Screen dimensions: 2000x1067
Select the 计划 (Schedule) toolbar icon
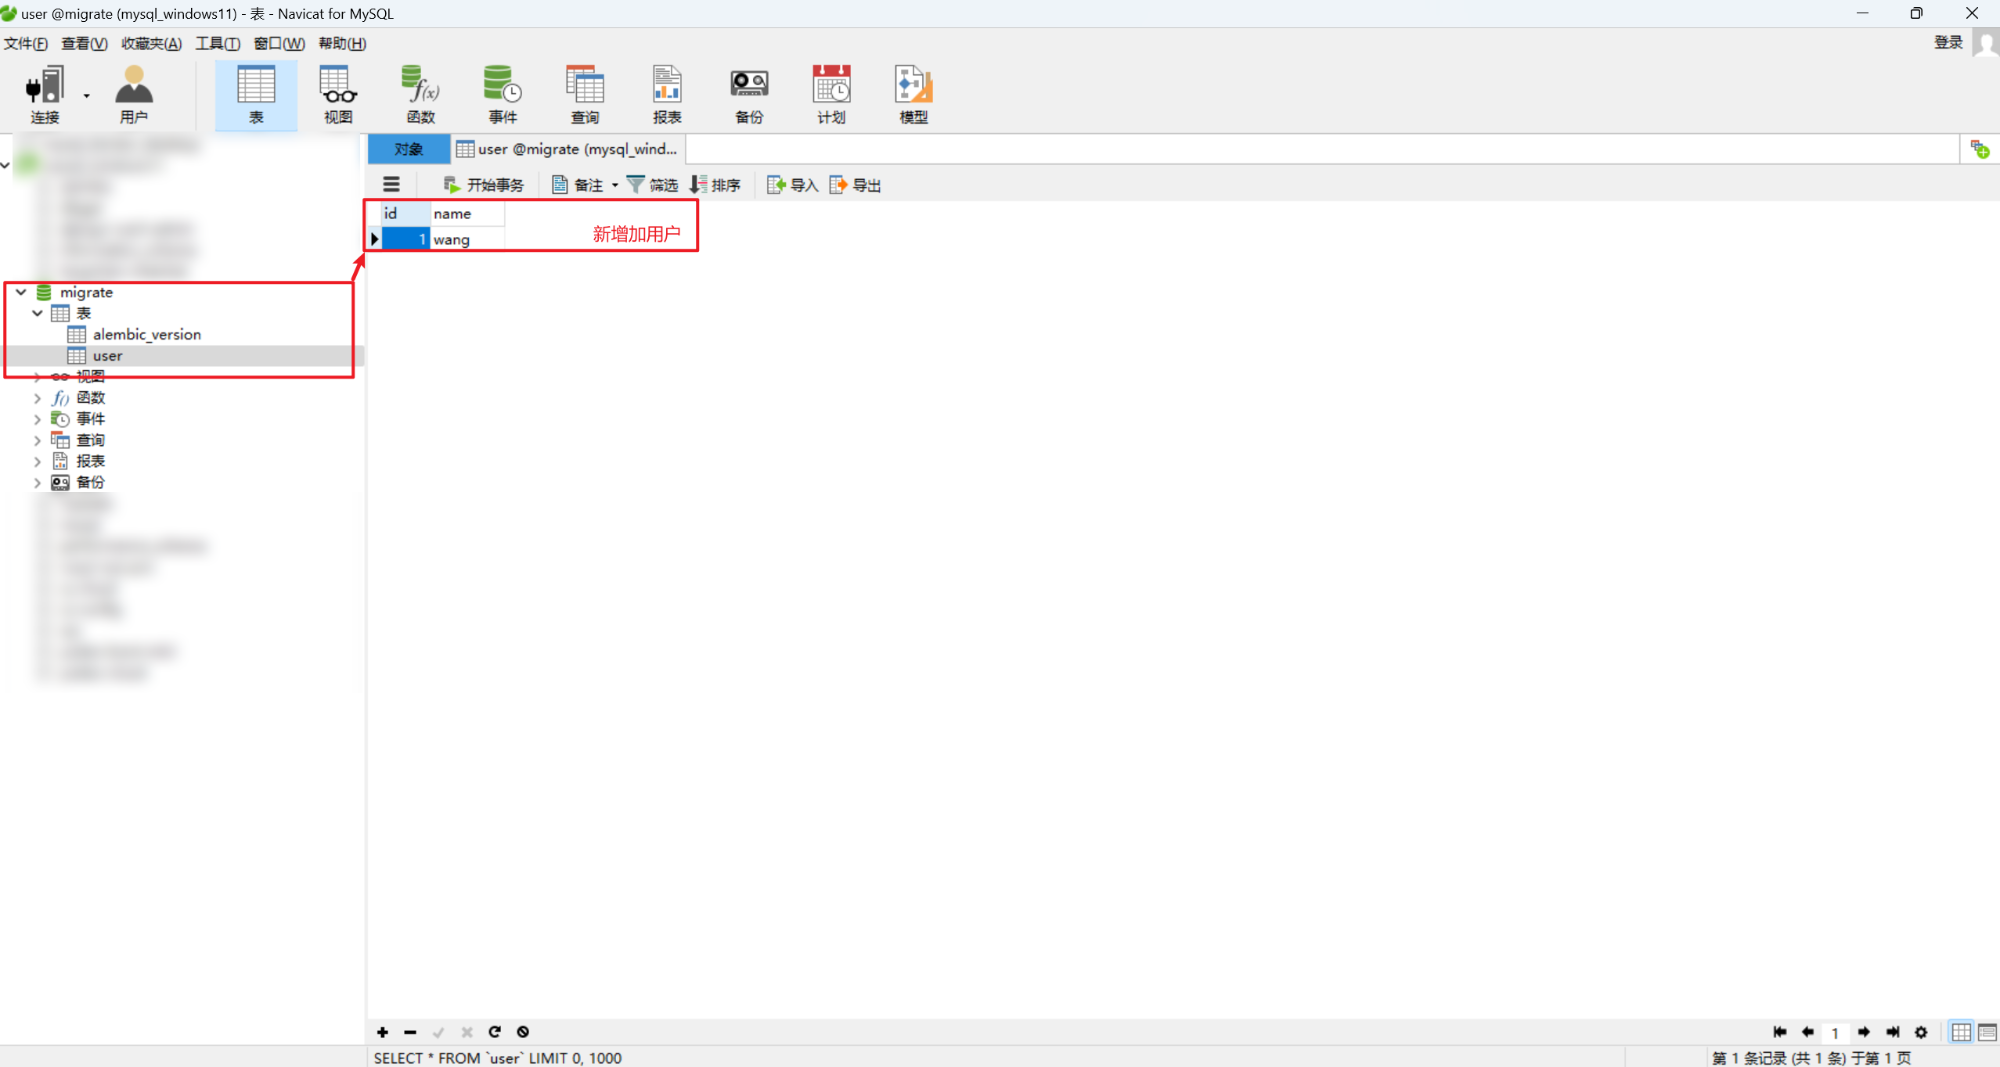830,93
